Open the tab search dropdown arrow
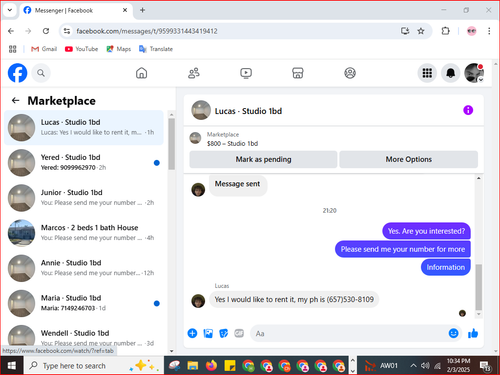 [x=10, y=10]
